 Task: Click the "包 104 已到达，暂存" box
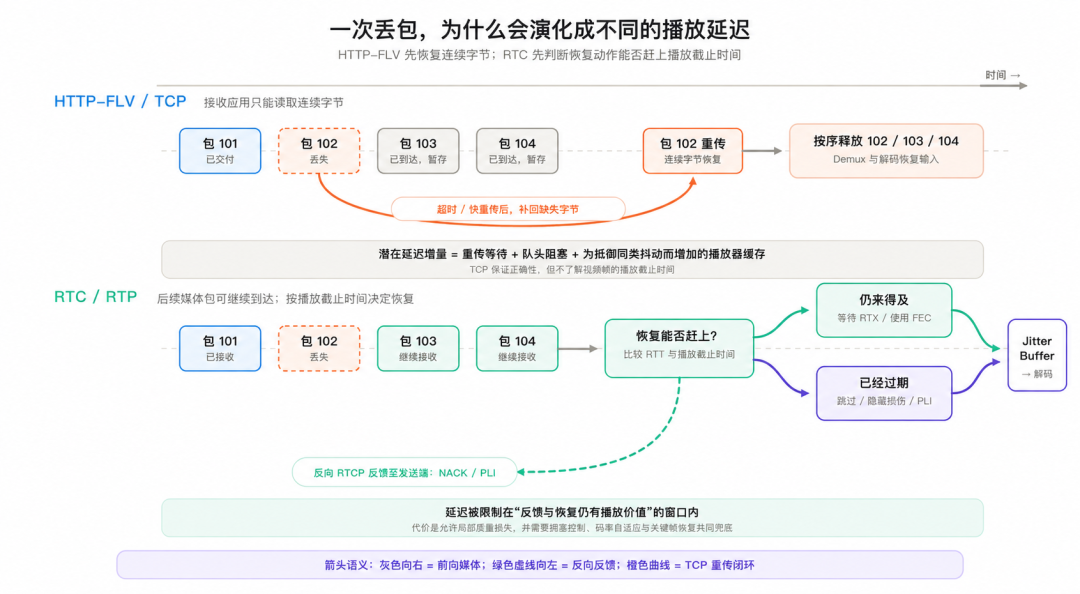pyautogui.click(x=517, y=150)
